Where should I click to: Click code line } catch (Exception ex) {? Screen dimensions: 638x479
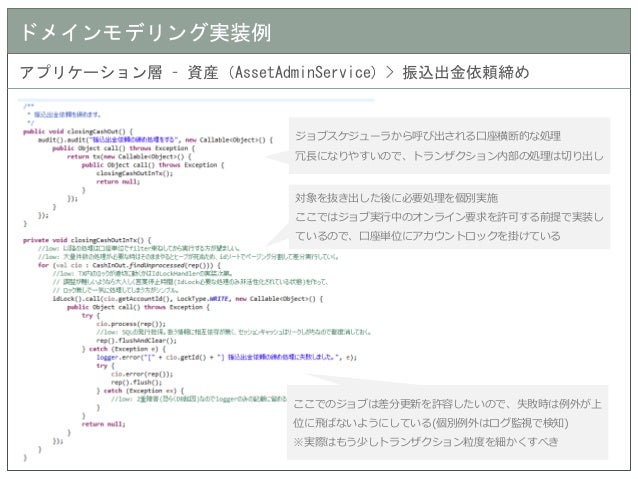coord(140,391)
